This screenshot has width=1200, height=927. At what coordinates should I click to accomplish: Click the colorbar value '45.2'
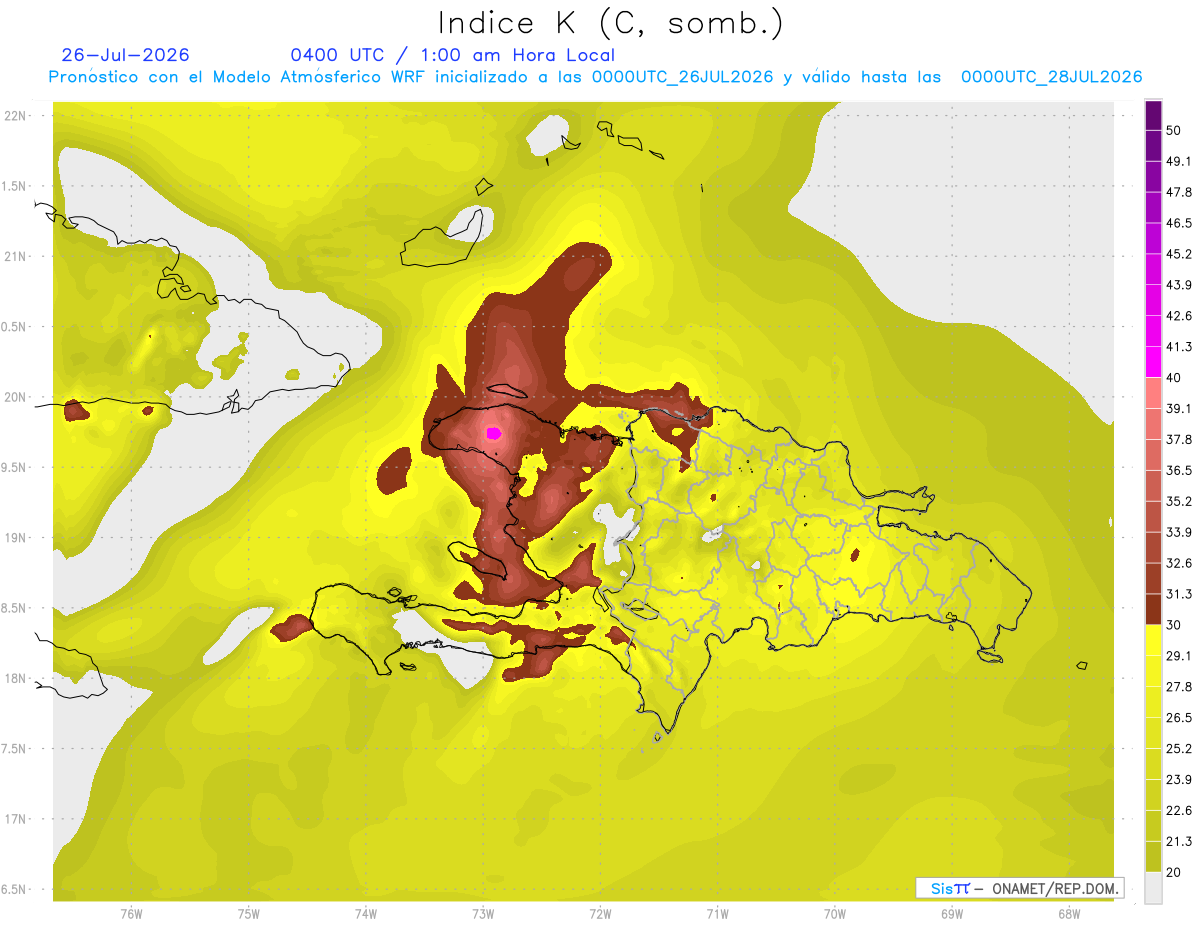1180,254
